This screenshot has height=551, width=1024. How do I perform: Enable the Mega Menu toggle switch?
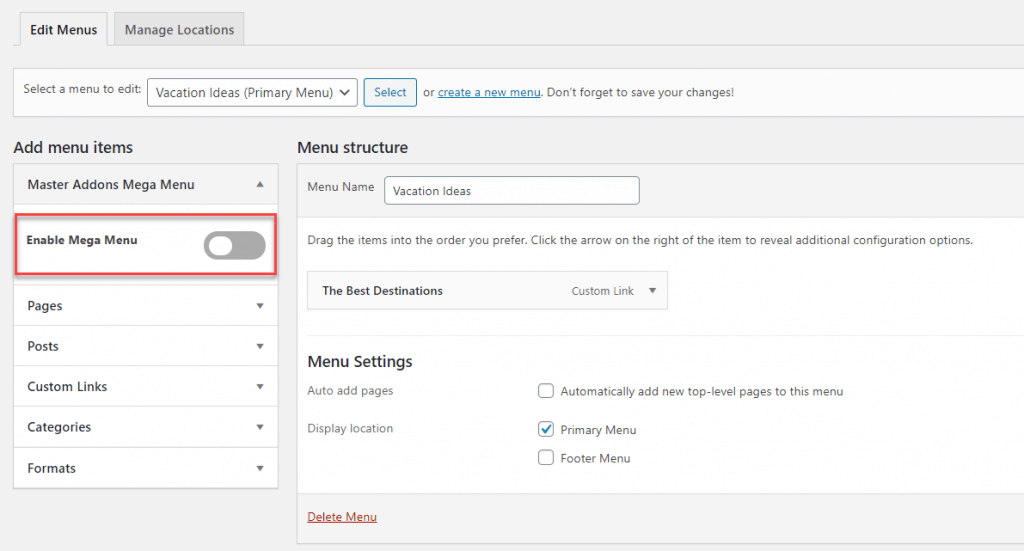pyautogui.click(x=234, y=245)
